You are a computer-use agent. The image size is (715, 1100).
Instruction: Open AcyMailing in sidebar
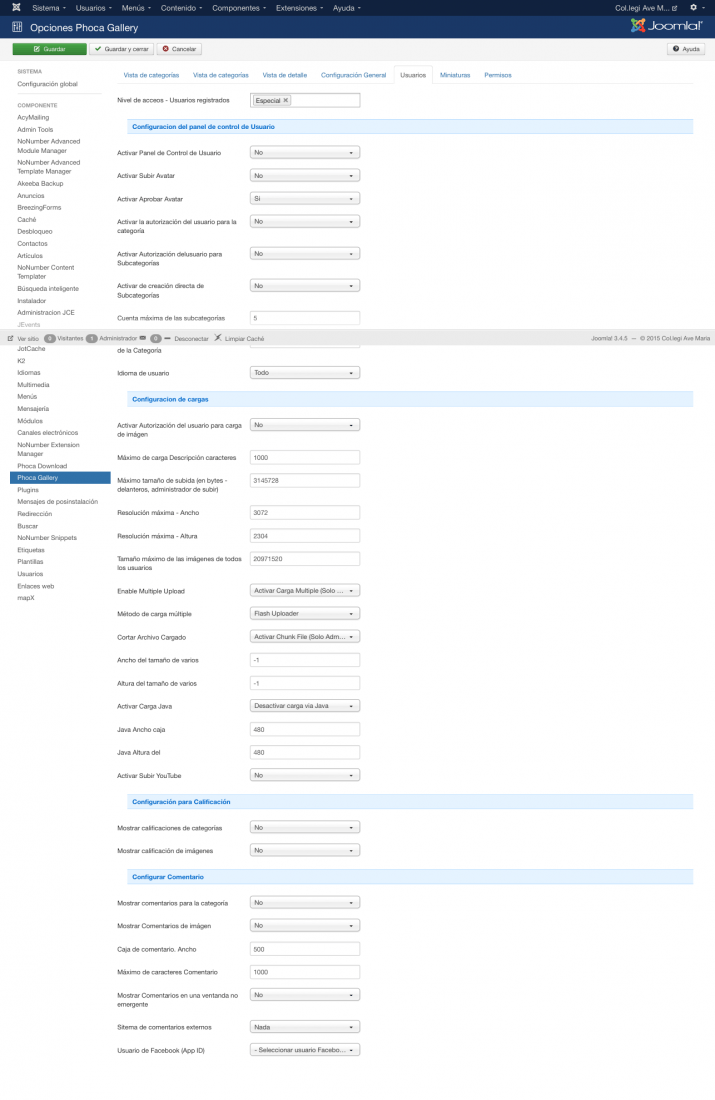[33, 118]
